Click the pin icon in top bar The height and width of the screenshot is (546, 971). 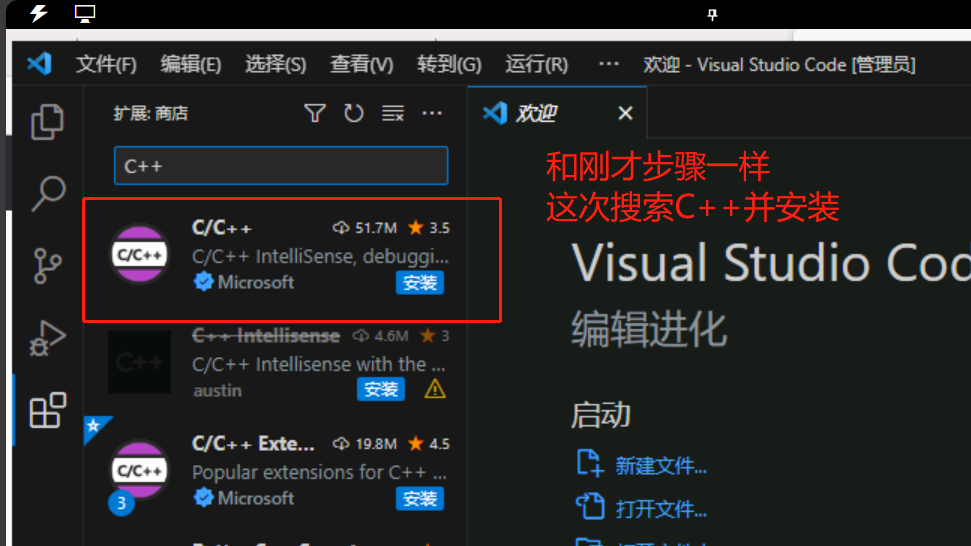click(712, 14)
